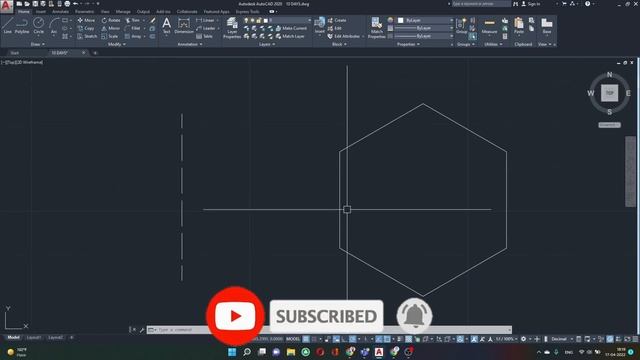The height and width of the screenshot is (360, 640).
Task: Toggle snap mode in status bar
Action: 314,339
